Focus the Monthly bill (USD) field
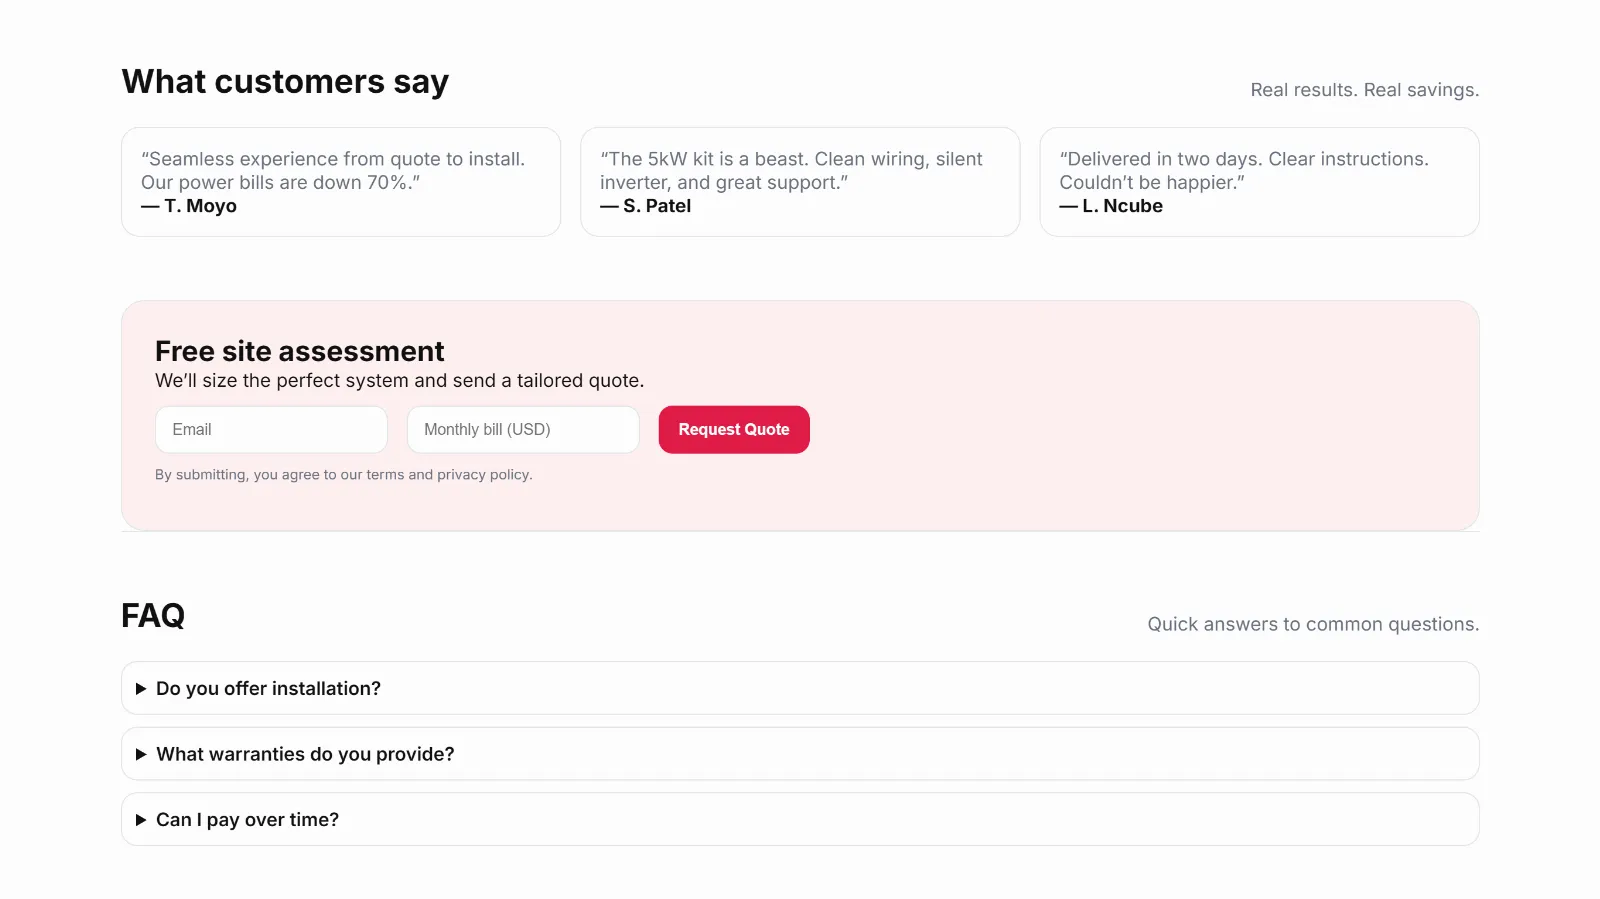Screen dimensions: 1600x899 522,430
